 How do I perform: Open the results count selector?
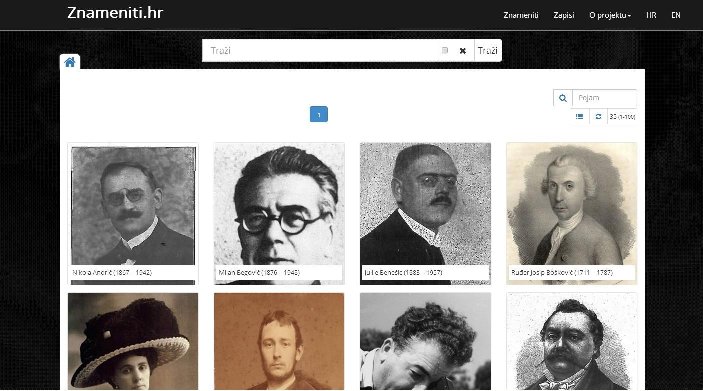[x=622, y=117]
